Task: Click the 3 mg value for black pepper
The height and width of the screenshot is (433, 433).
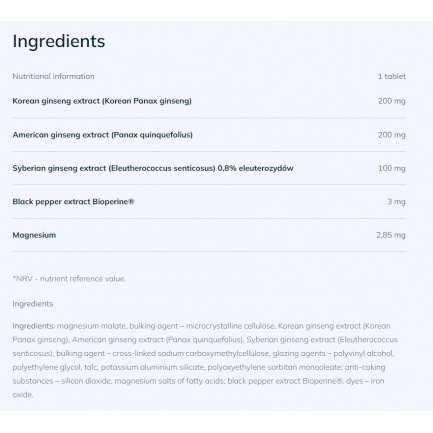Action: (396, 202)
